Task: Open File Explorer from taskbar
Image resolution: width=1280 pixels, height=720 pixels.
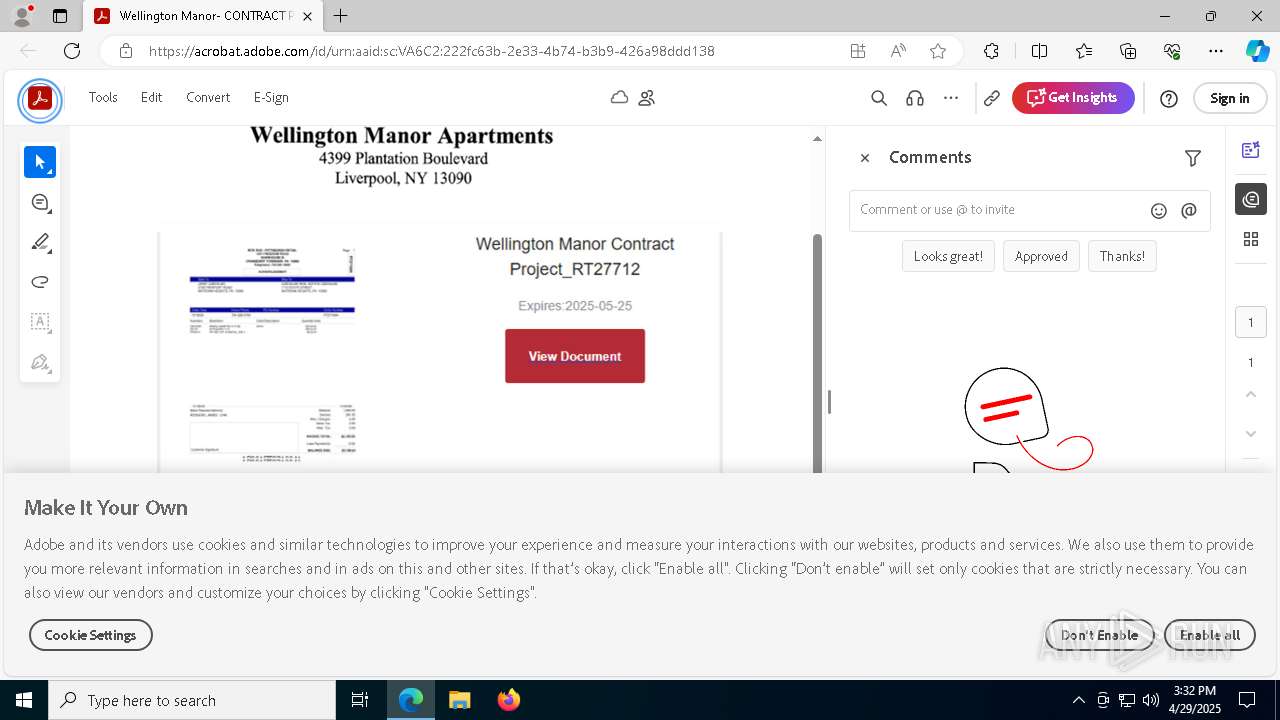Action: tap(460, 700)
